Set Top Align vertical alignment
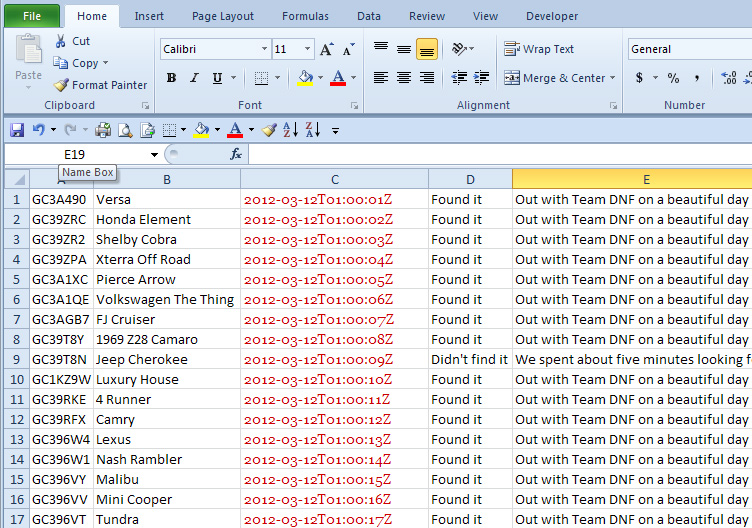 [381, 48]
